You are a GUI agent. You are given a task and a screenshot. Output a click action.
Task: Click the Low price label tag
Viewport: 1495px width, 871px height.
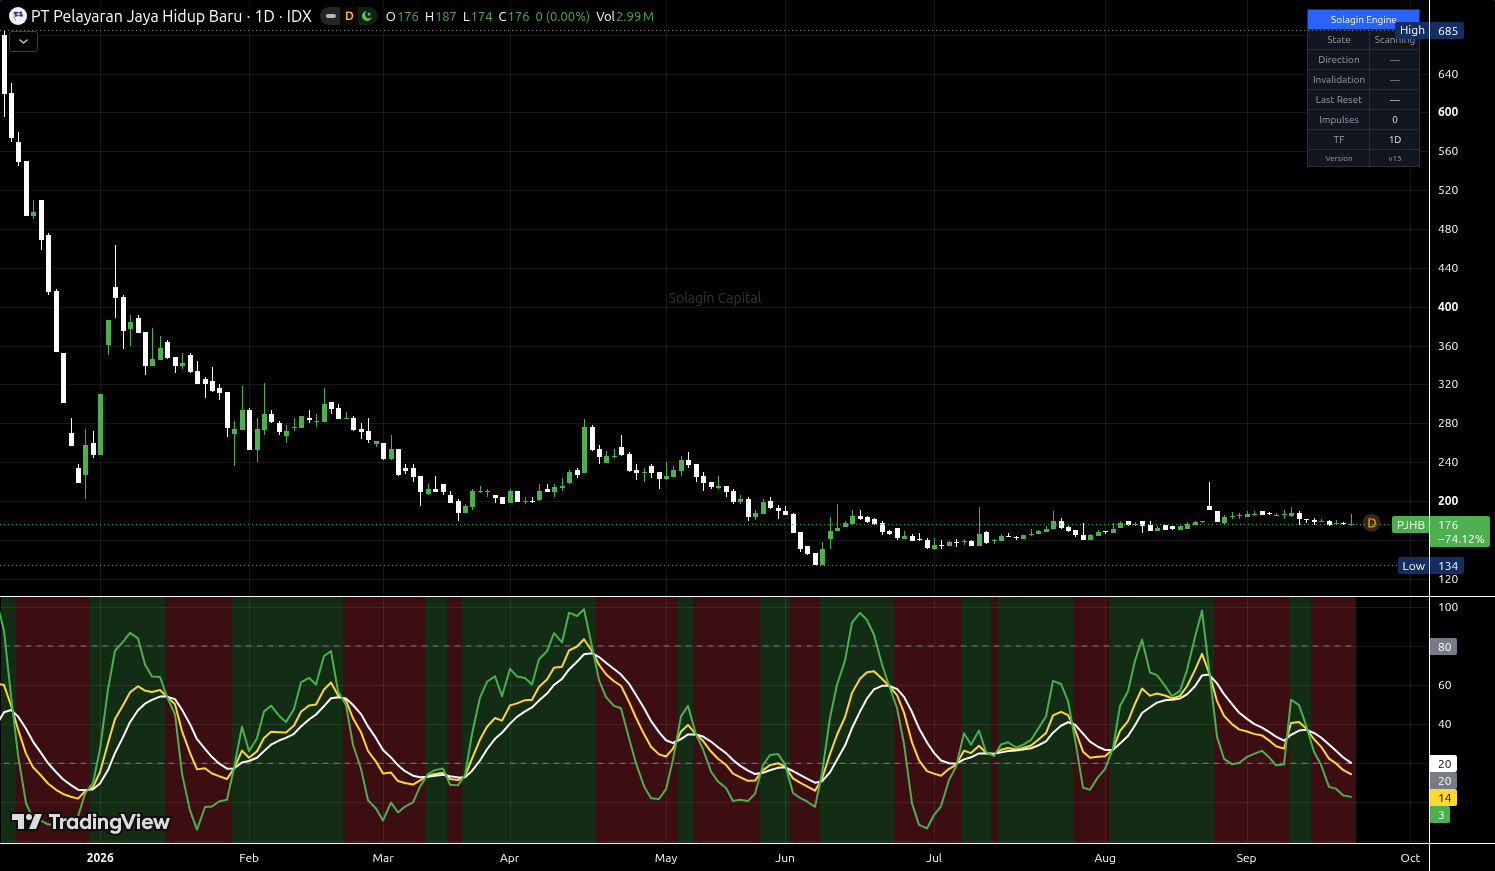(1413, 566)
